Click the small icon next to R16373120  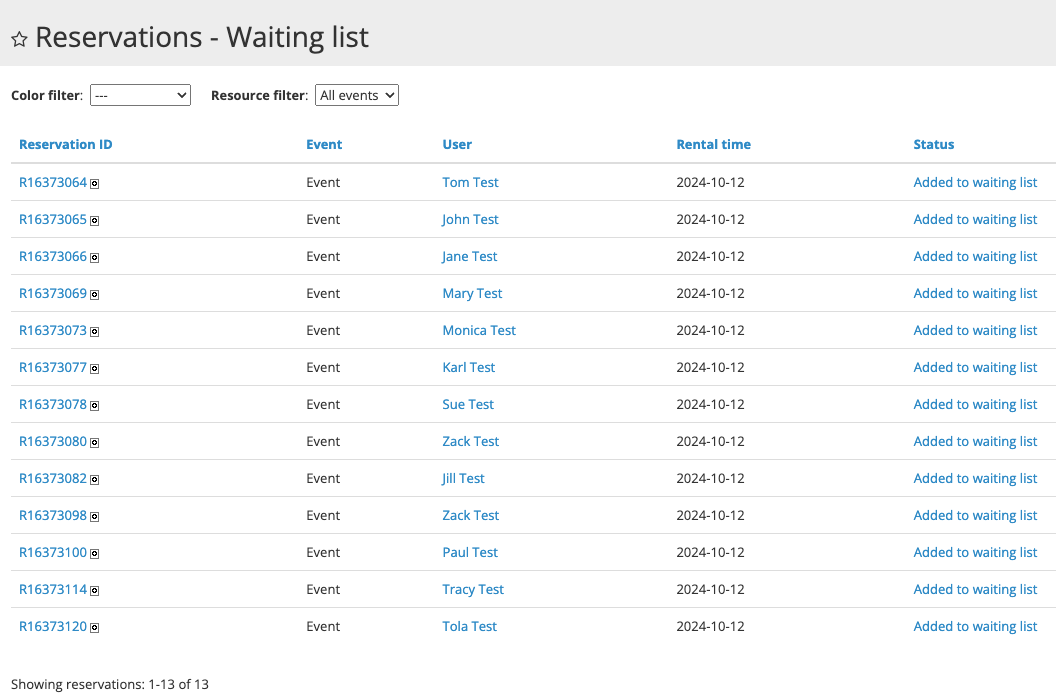click(x=96, y=628)
